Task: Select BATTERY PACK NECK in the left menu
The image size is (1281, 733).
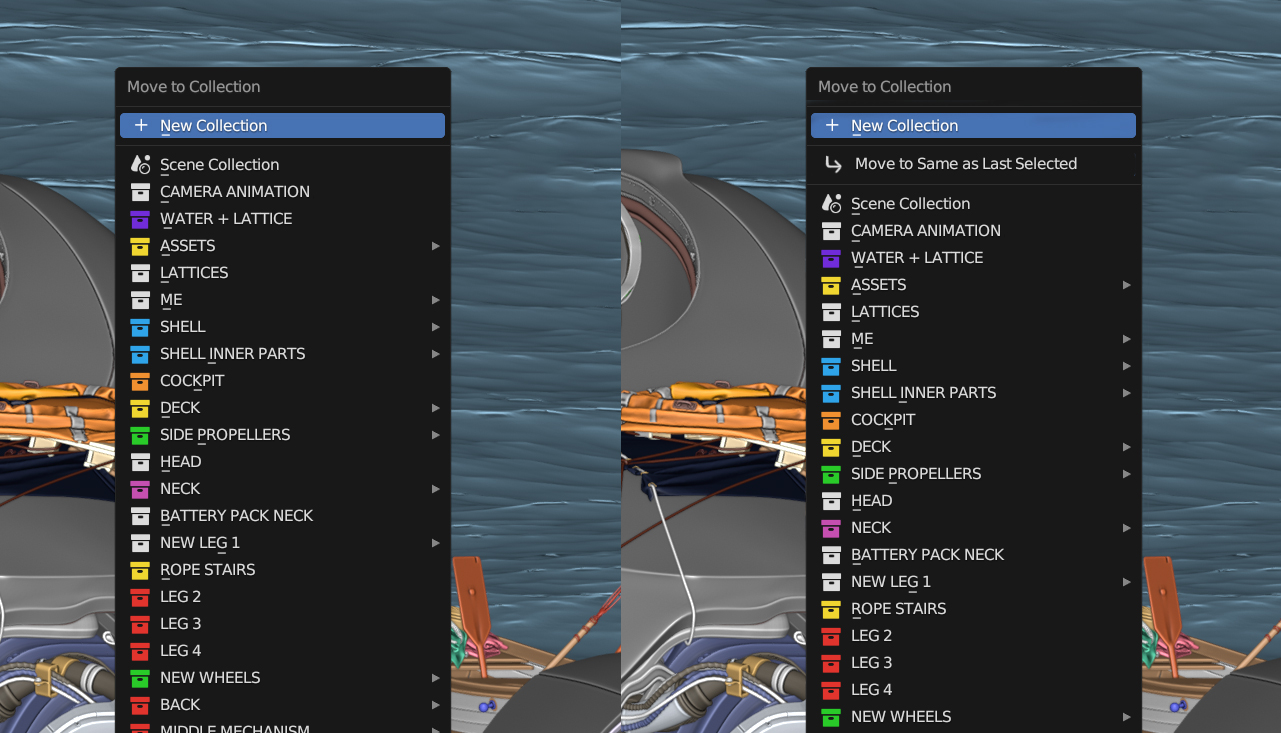Action: tap(282, 516)
